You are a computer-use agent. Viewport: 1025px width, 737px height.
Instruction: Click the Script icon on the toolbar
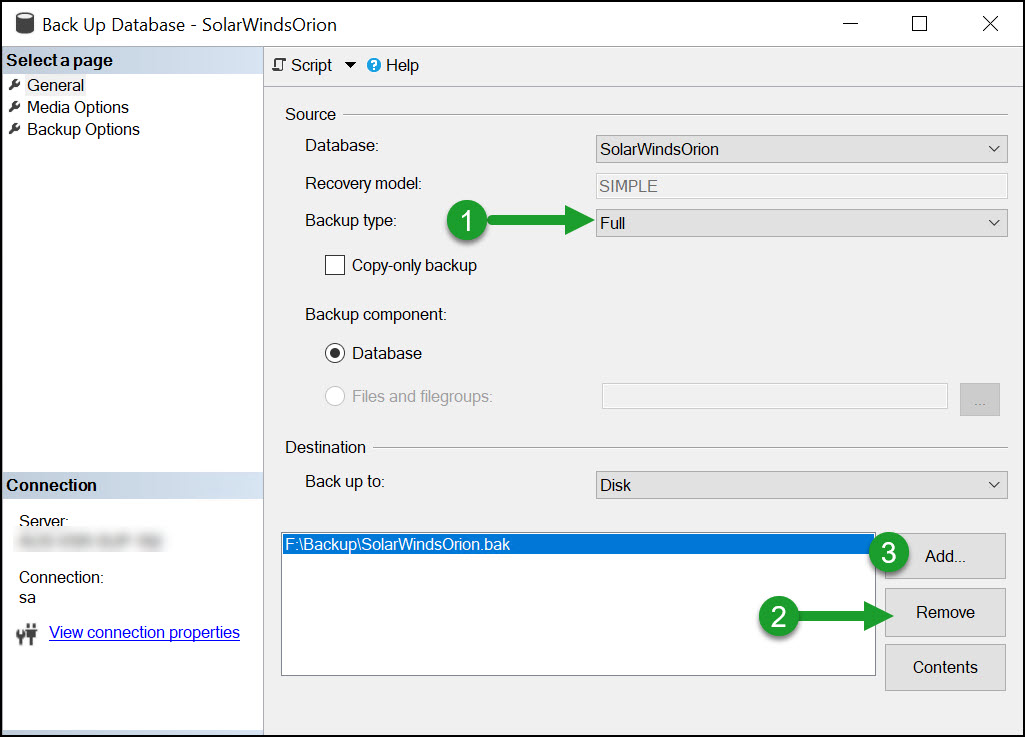pyautogui.click(x=278, y=65)
